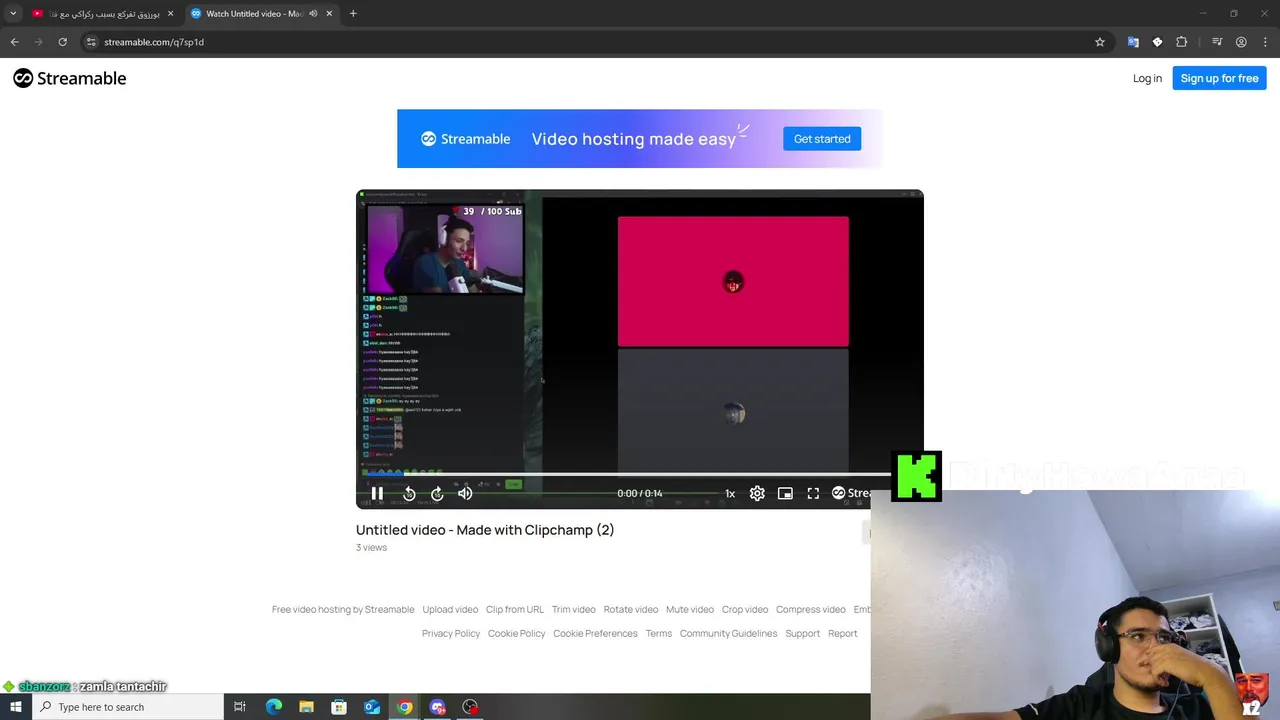Image resolution: width=1280 pixels, height=720 pixels.
Task: Click Get started in the banner
Action: (x=822, y=139)
